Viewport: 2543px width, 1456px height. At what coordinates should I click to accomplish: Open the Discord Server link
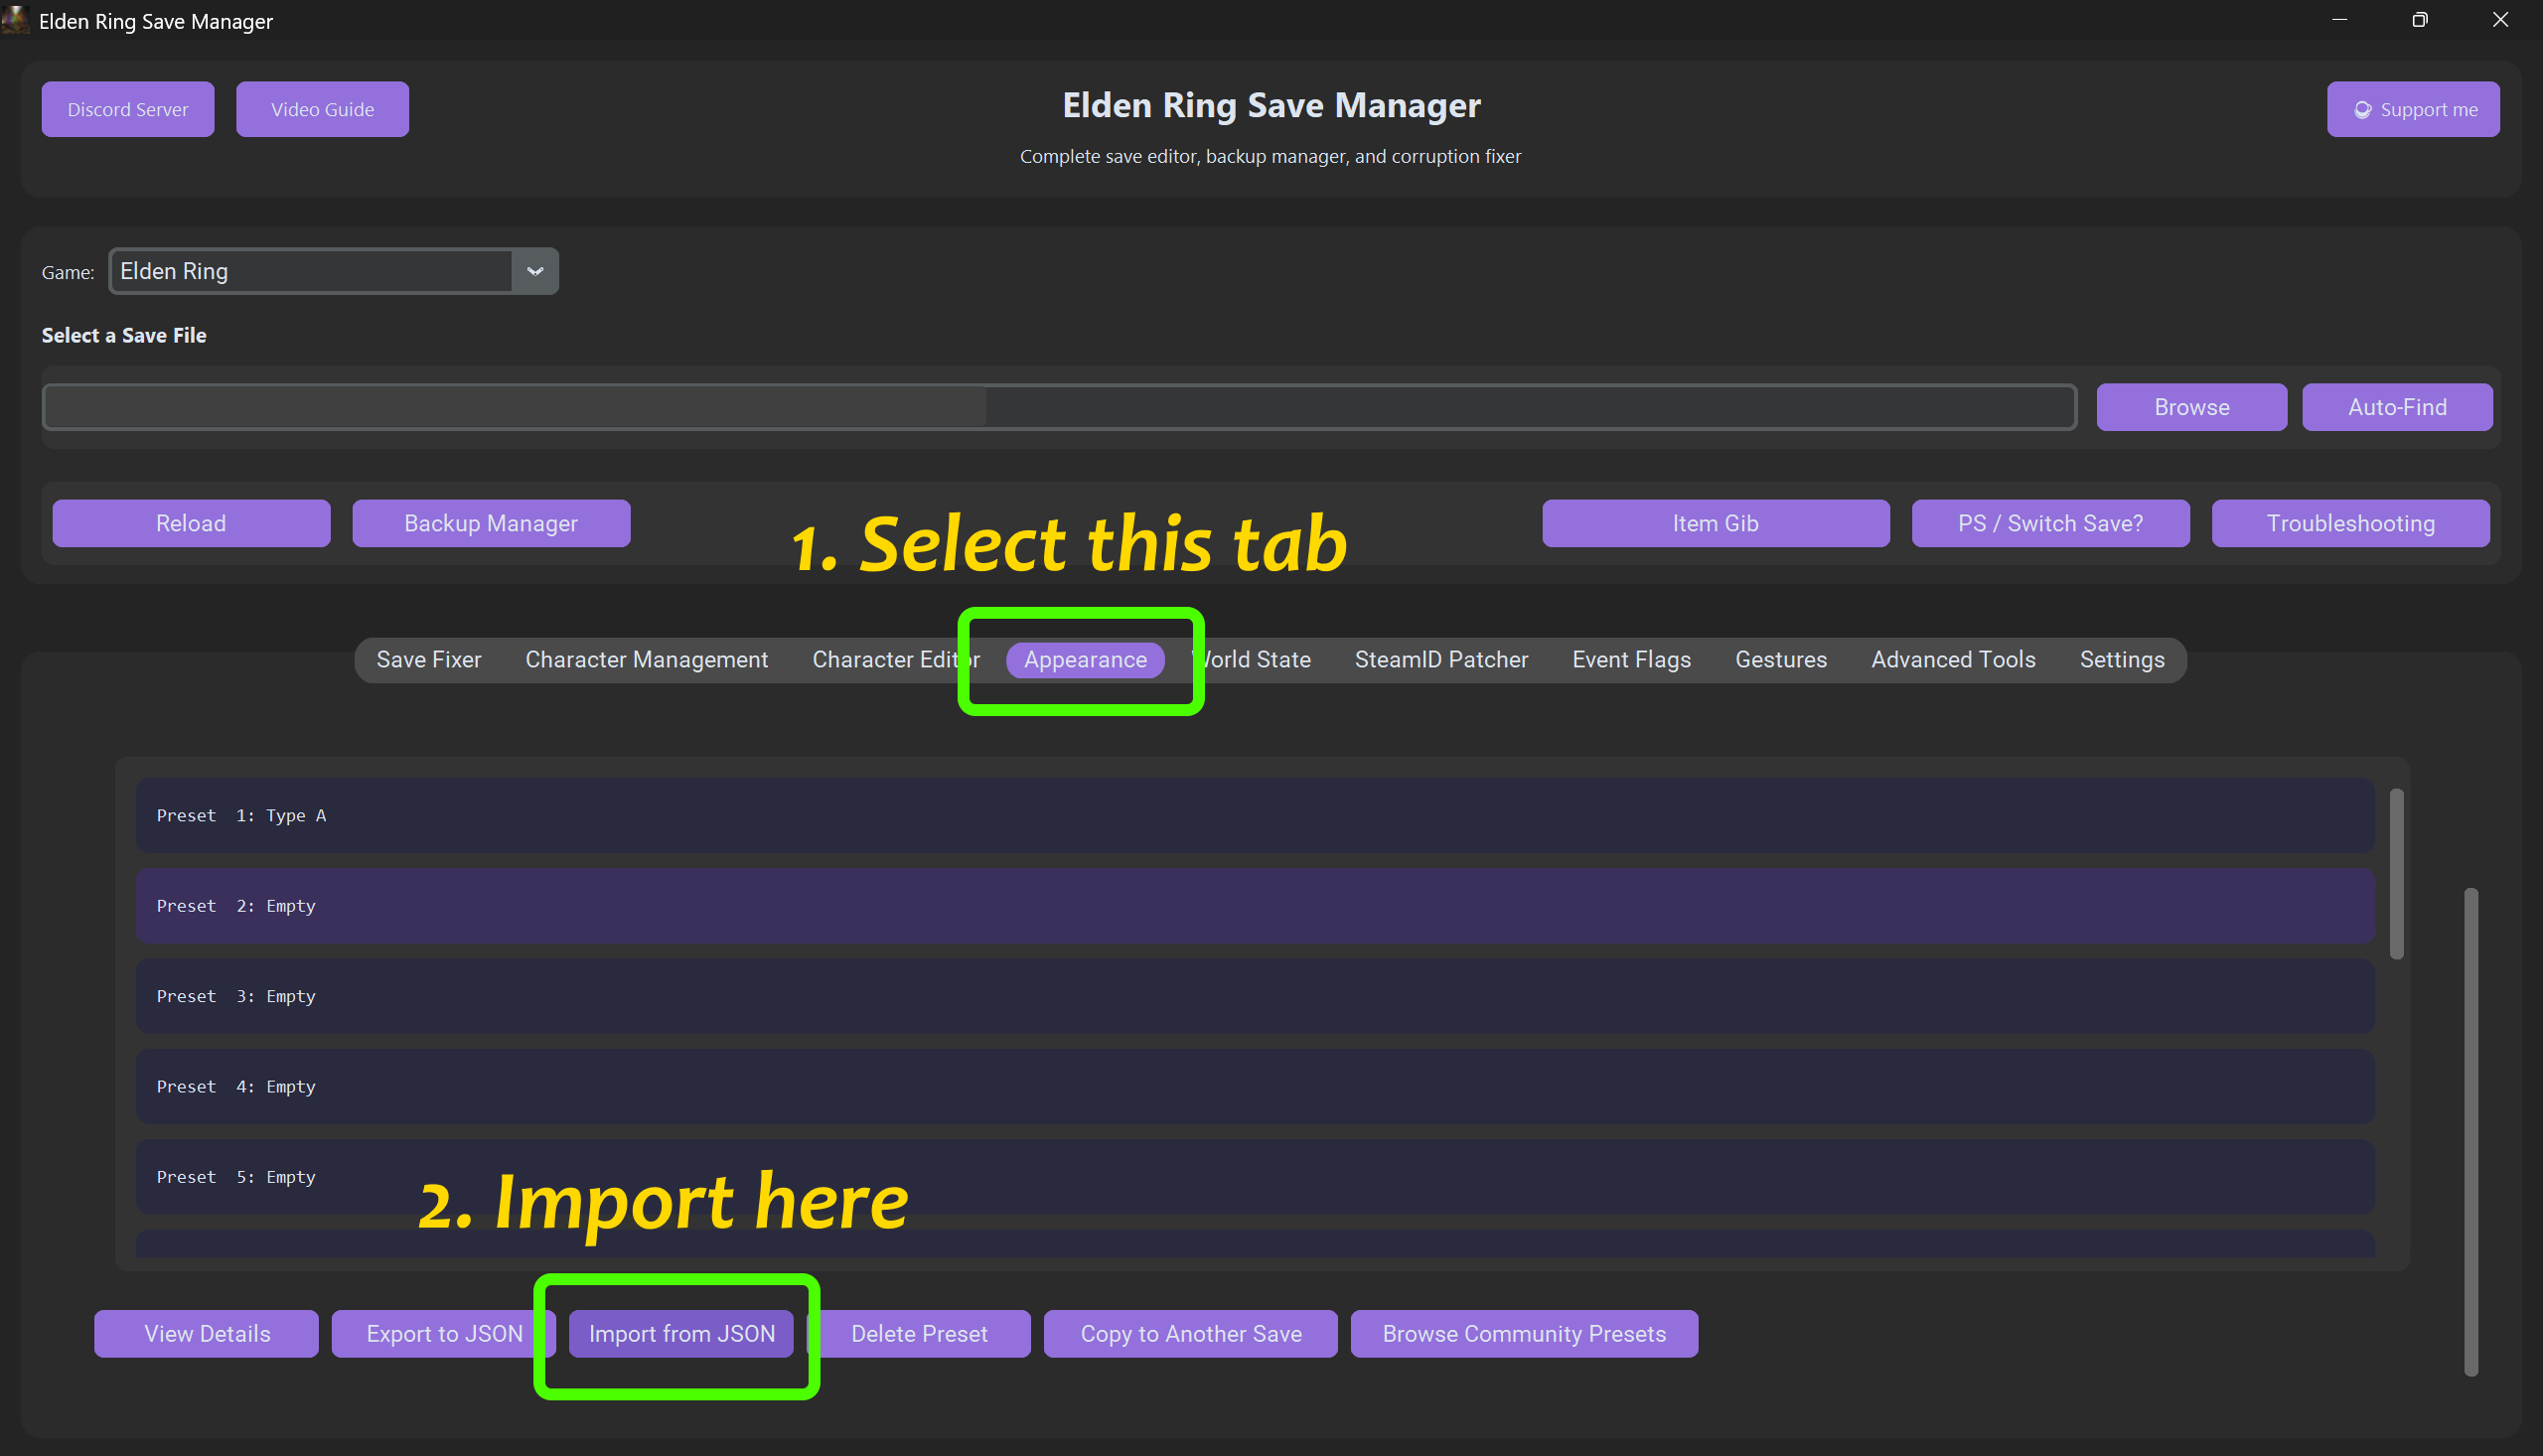point(128,109)
